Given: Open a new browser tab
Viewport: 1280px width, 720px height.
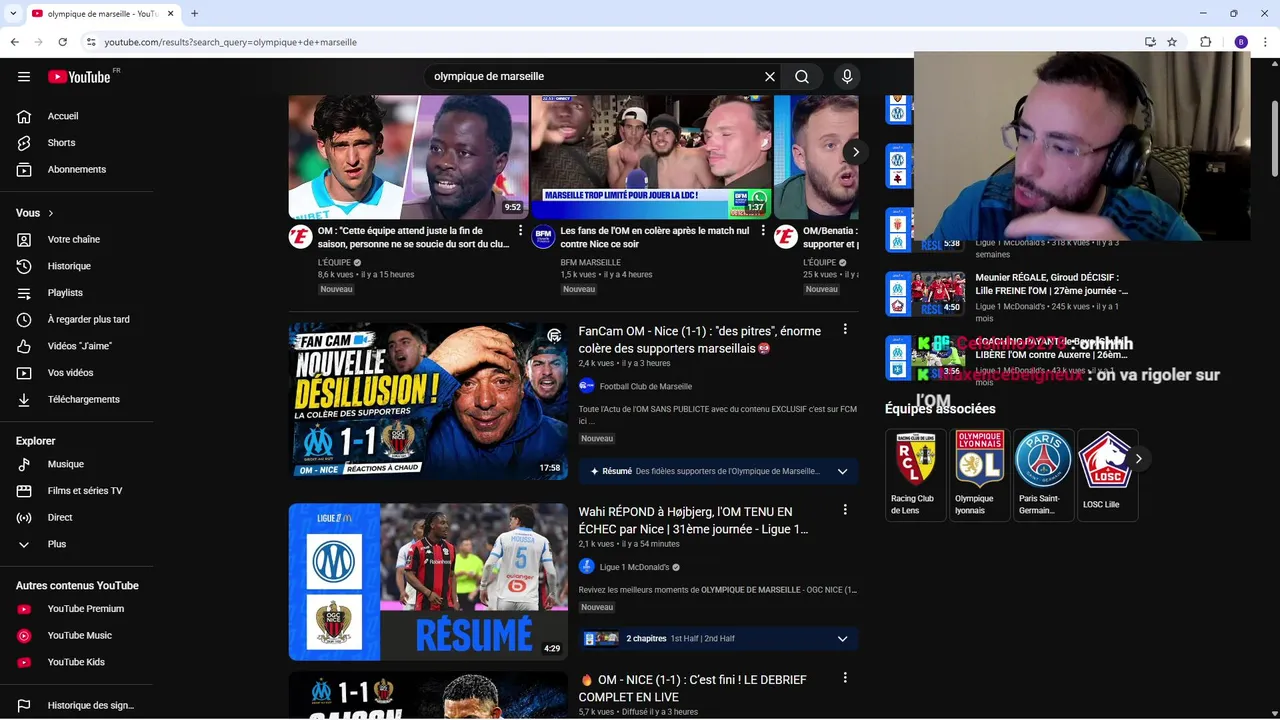Looking at the screenshot, I should coord(194,14).
